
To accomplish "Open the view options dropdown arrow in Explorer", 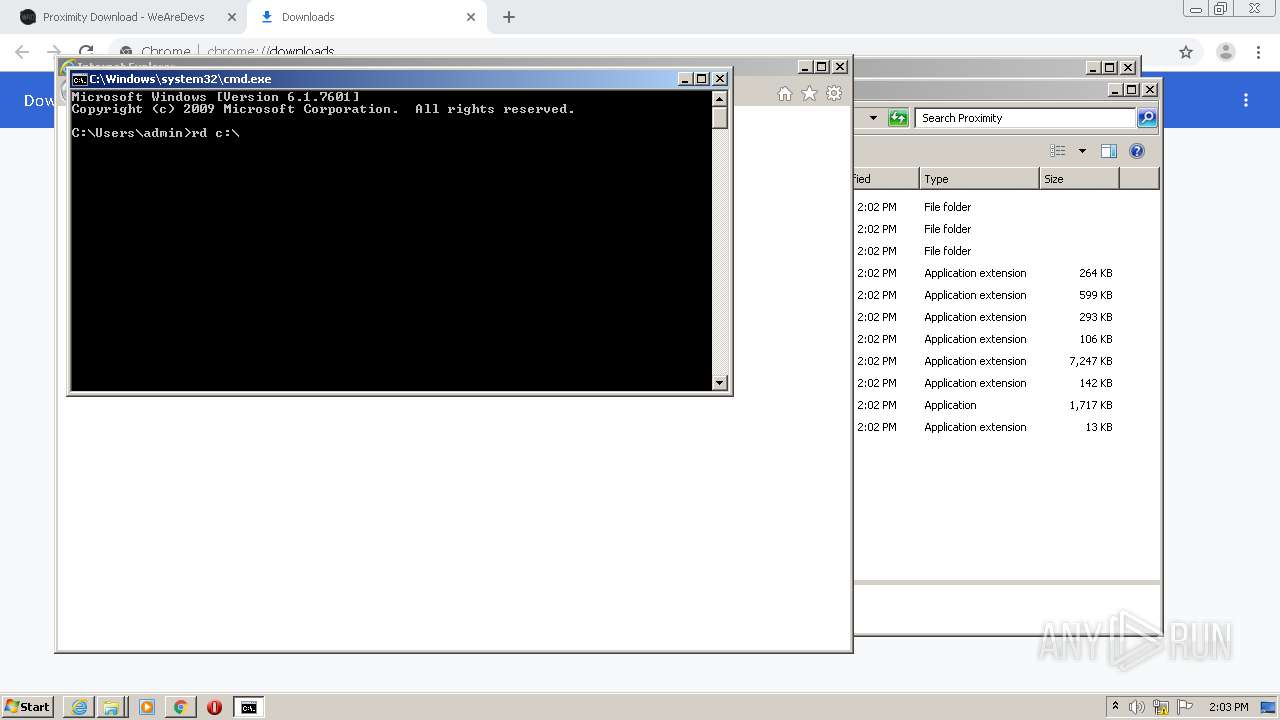I will pyautogui.click(x=1082, y=151).
